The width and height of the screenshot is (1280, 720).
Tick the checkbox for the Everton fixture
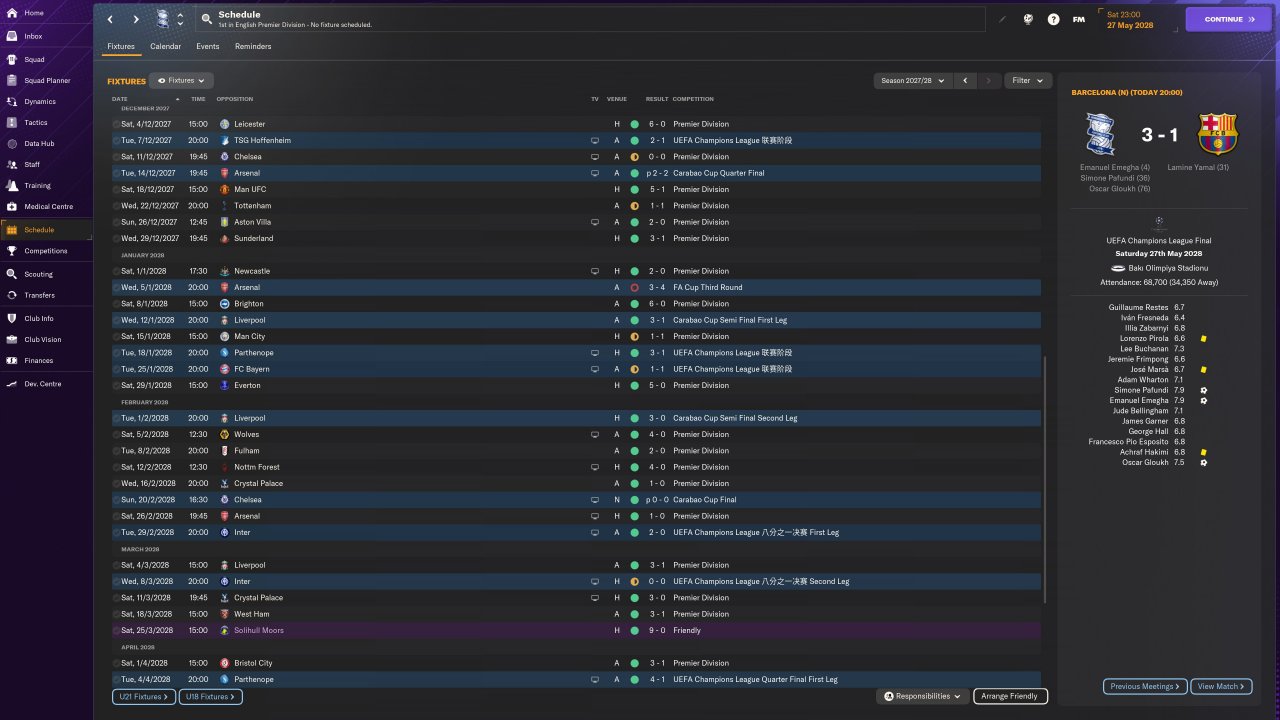coord(116,385)
